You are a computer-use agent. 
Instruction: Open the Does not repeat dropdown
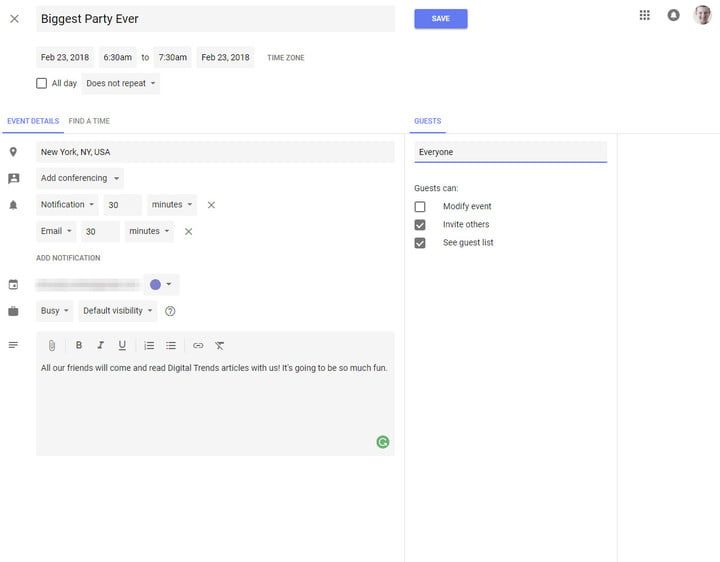point(121,84)
